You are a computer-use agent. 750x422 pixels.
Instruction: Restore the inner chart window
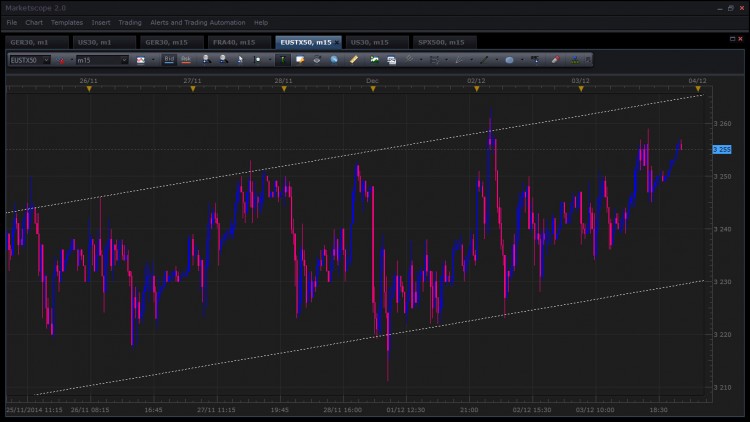tap(732, 39)
